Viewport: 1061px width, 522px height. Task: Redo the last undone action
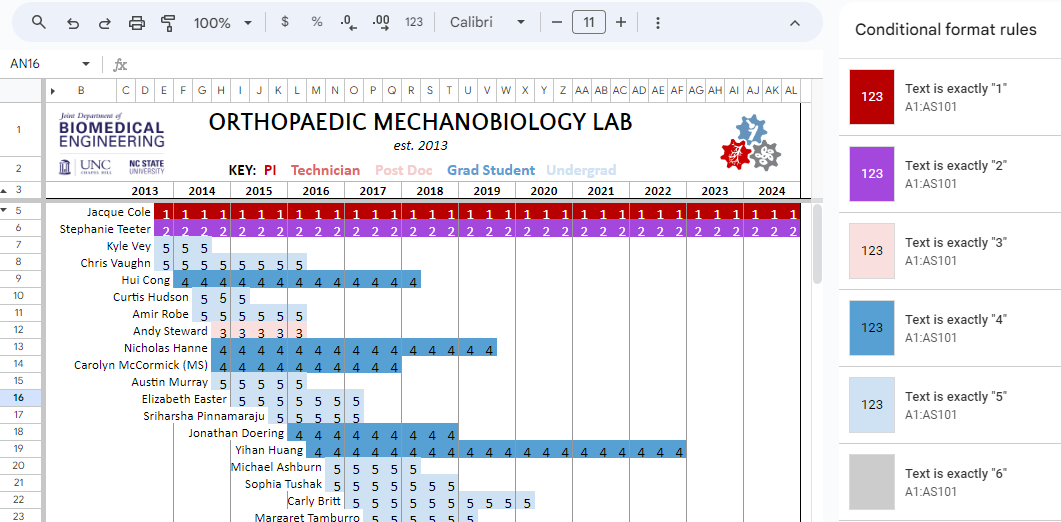(x=104, y=22)
